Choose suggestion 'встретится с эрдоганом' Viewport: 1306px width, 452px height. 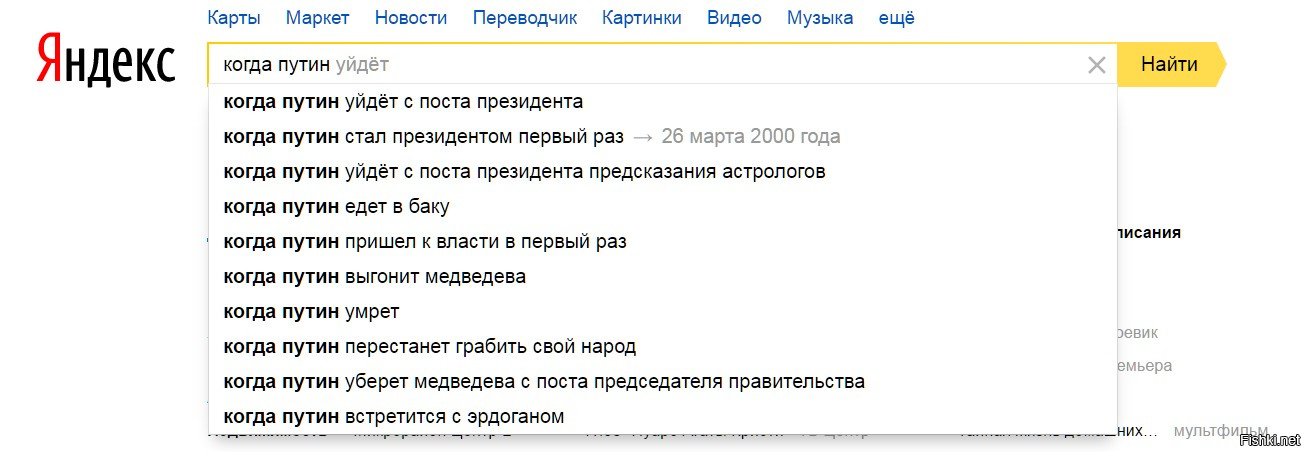point(662,416)
